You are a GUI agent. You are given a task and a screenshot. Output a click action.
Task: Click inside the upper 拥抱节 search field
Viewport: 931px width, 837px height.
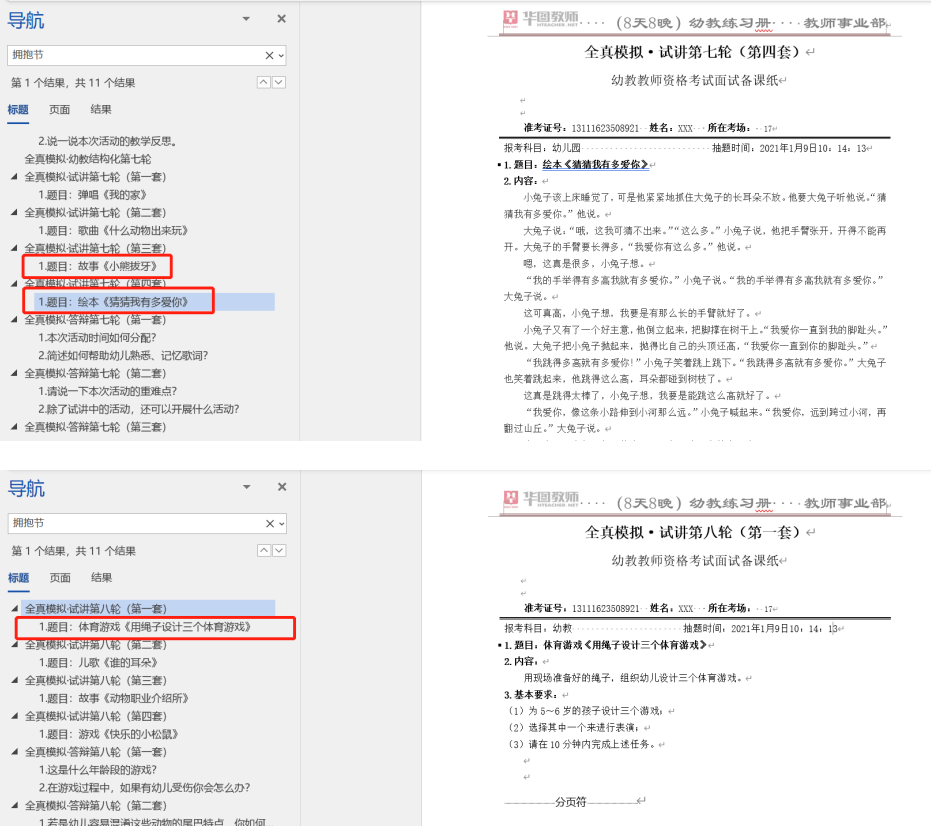pyautogui.click(x=130, y=56)
